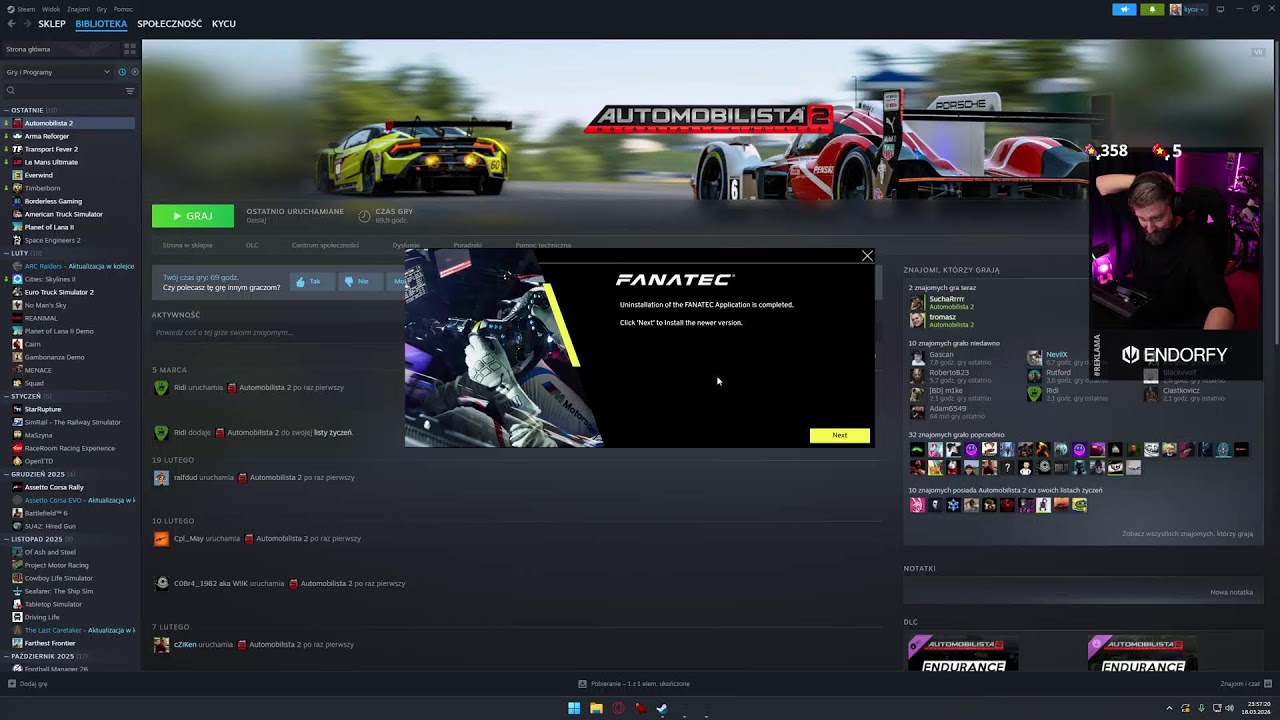
Task: Click the Assetto Corsa Rally game icon
Action: click(x=17, y=487)
